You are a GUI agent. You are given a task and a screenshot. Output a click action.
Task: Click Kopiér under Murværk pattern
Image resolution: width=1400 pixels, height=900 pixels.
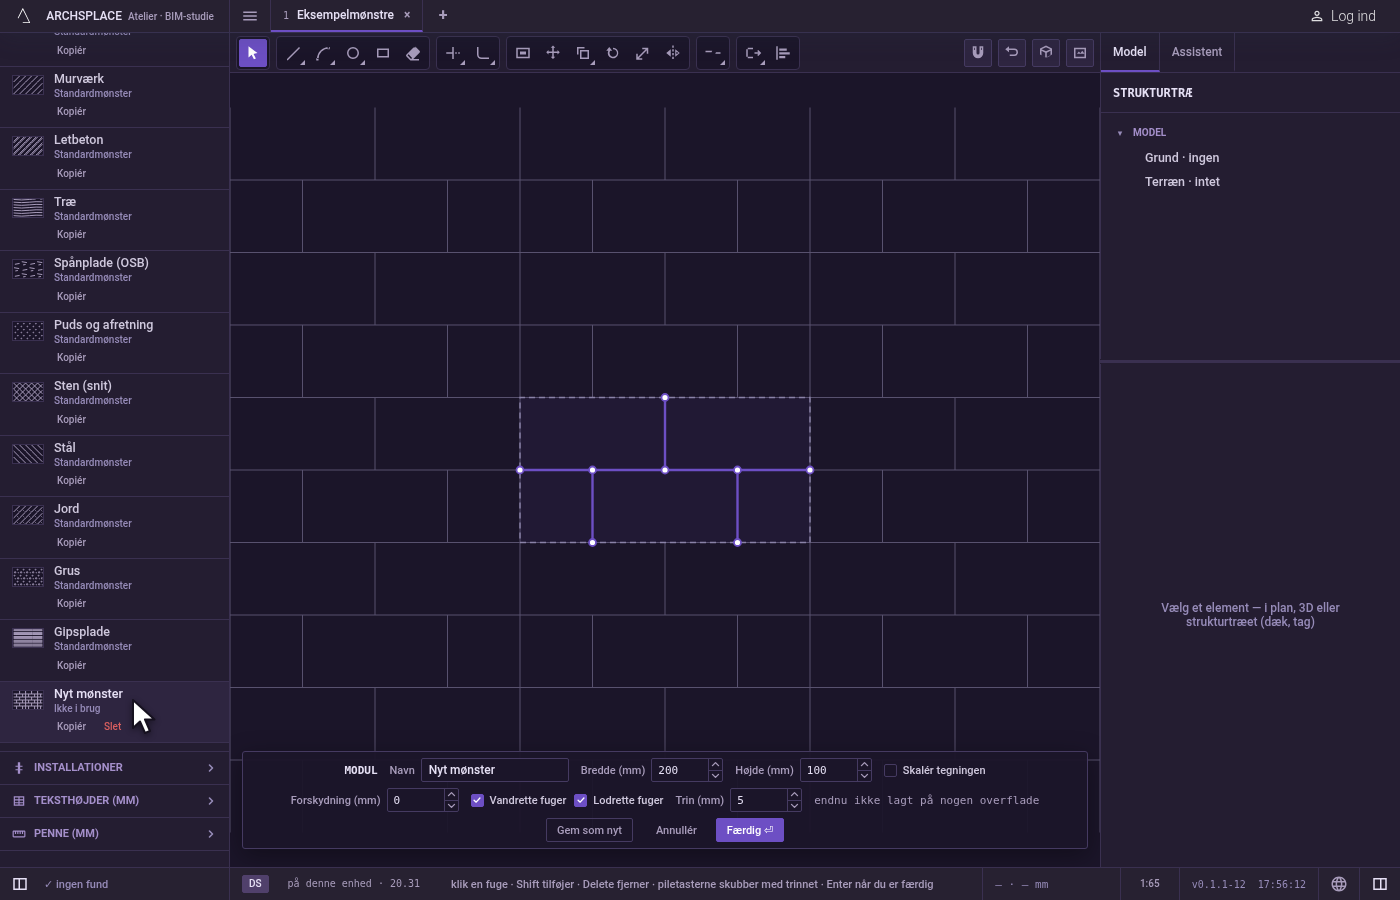click(x=71, y=112)
